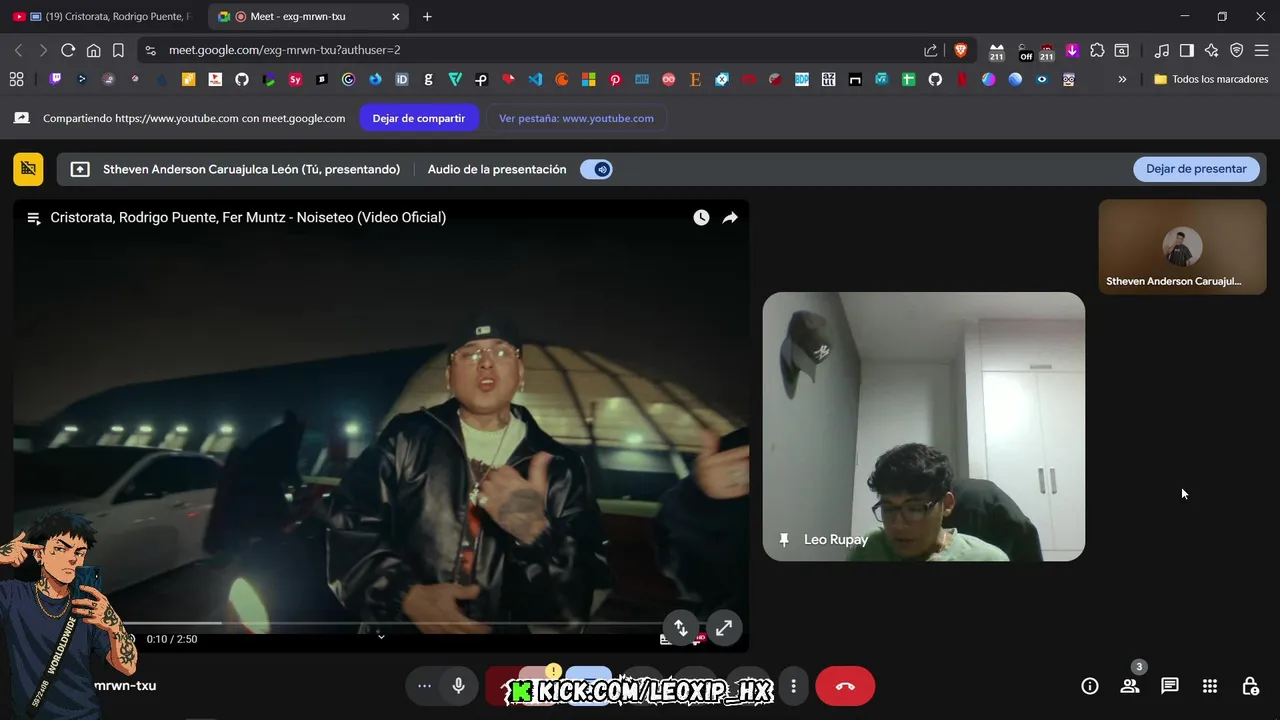Image resolution: width=1280 pixels, height=720 pixels.
Task: Reload the page
Action: 68,50
